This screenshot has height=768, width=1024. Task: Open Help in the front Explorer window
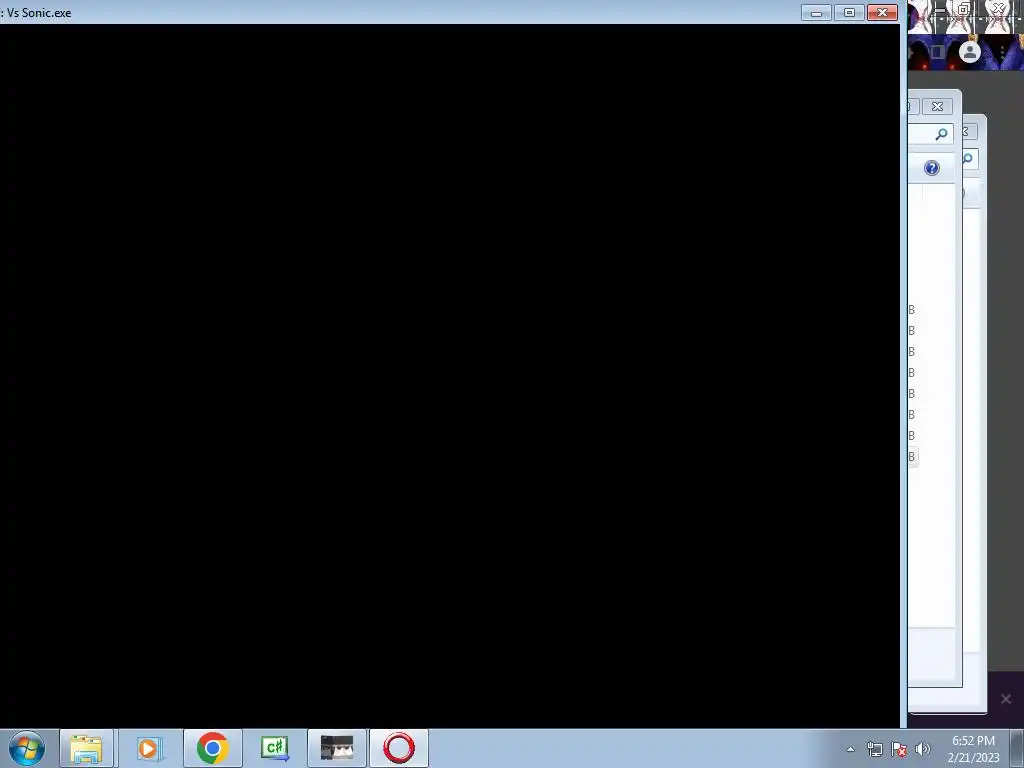(932, 168)
